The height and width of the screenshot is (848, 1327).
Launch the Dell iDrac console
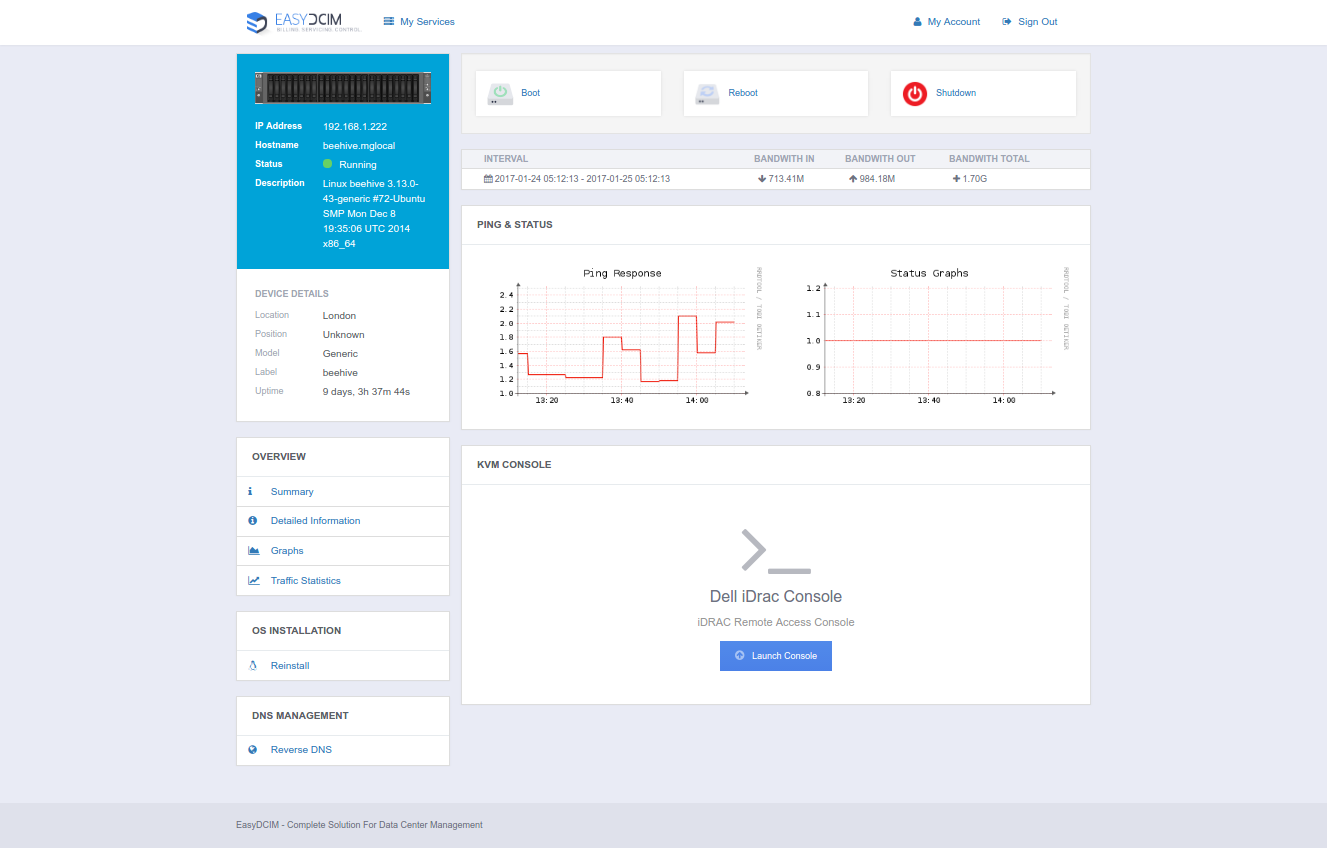(x=775, y=656)
